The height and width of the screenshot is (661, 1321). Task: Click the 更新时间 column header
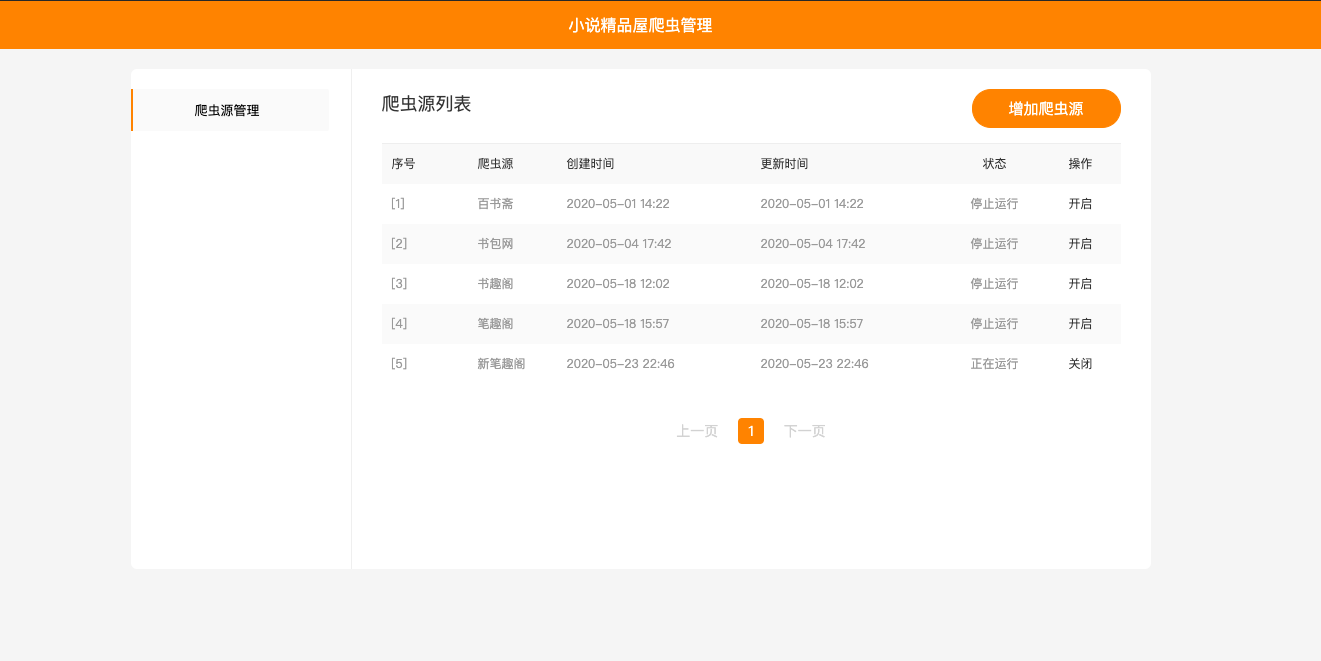(x=784, y=164)
